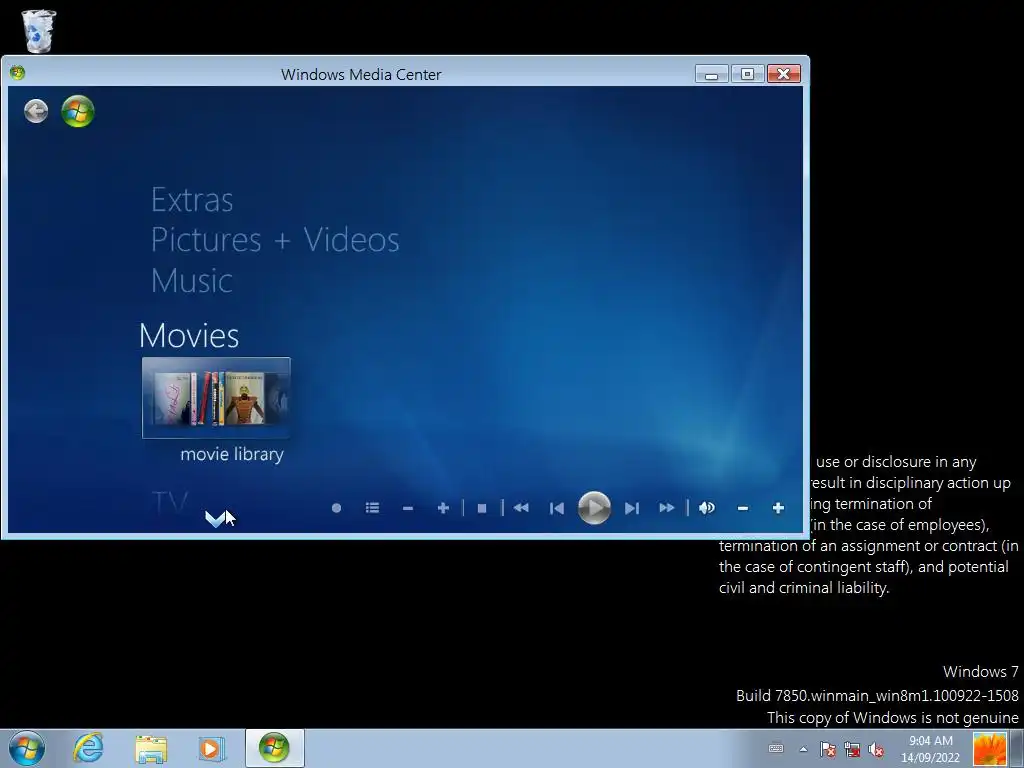Lower volume with the volume minus button
1024x768 pixels.
(743, 508)
